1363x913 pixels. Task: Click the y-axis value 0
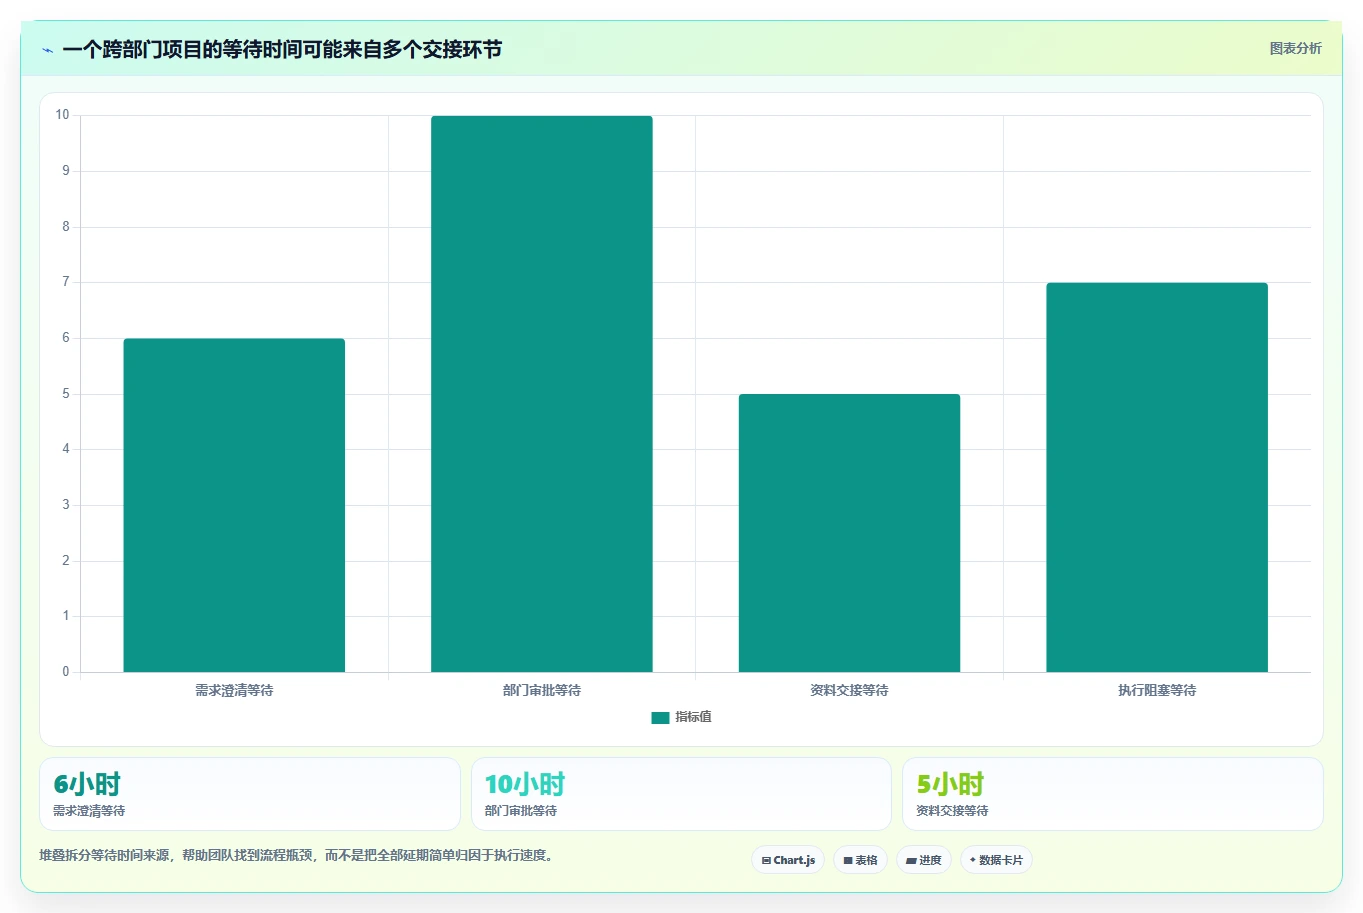pos(66,672)
